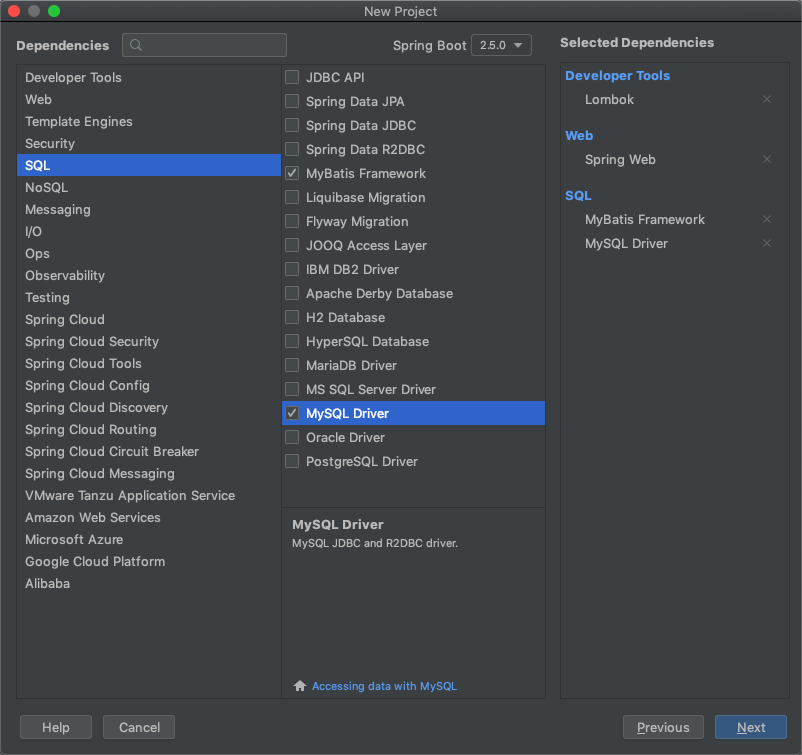Remove MyBatis Framework from selected dependencies
The width and height of the screenshot is (802, 755).
coord(767,219)
